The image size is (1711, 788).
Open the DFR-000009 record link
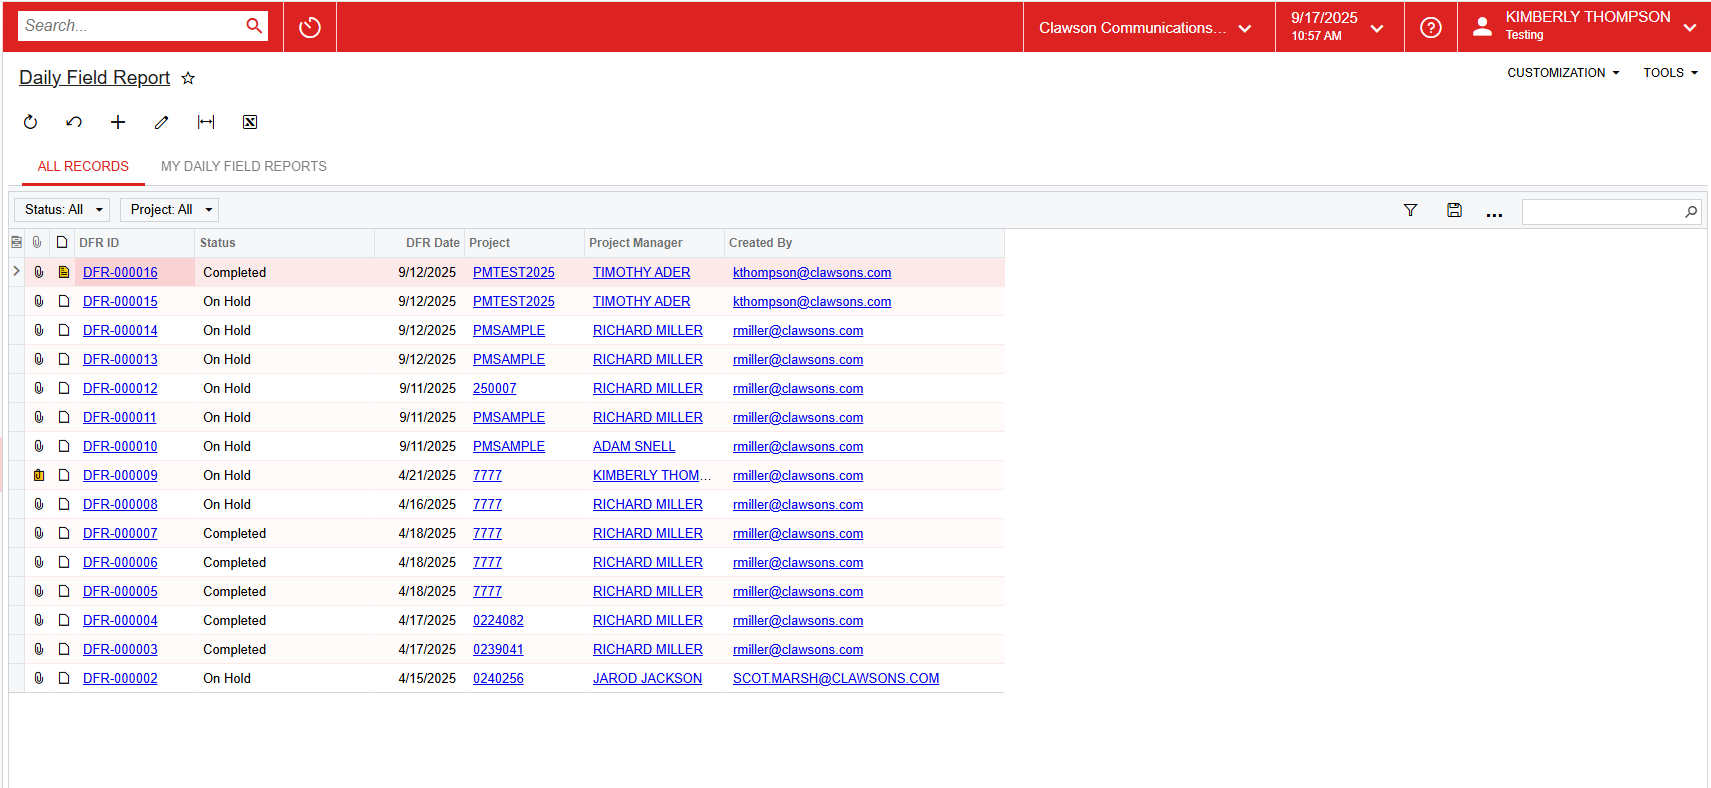pos(120,476)
